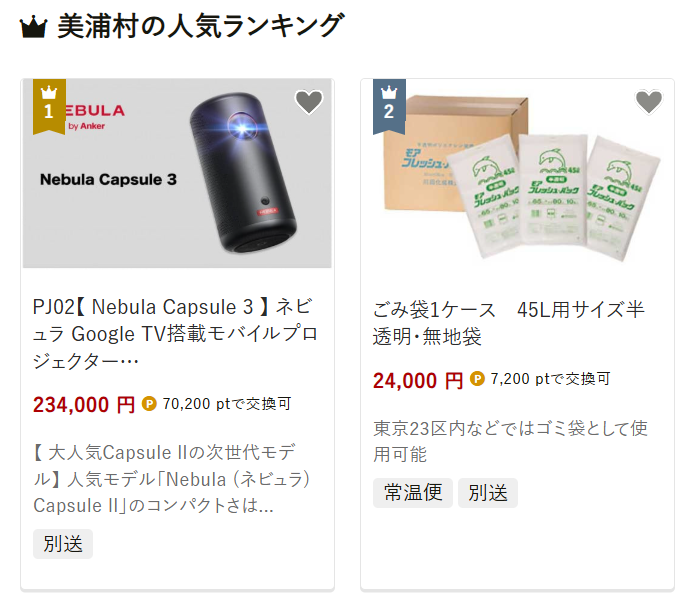
Task: Open the garbage bags product image
Action: click(x=517, y=173)
